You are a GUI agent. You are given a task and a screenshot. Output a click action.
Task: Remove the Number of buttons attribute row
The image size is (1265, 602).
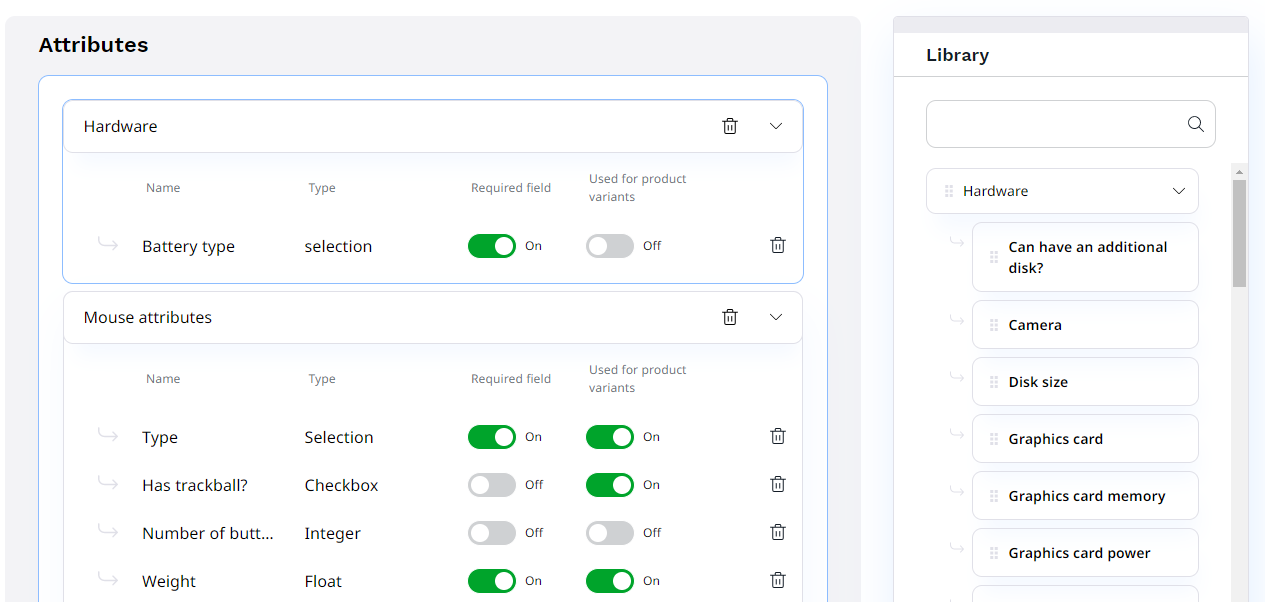tap(778, 532)
